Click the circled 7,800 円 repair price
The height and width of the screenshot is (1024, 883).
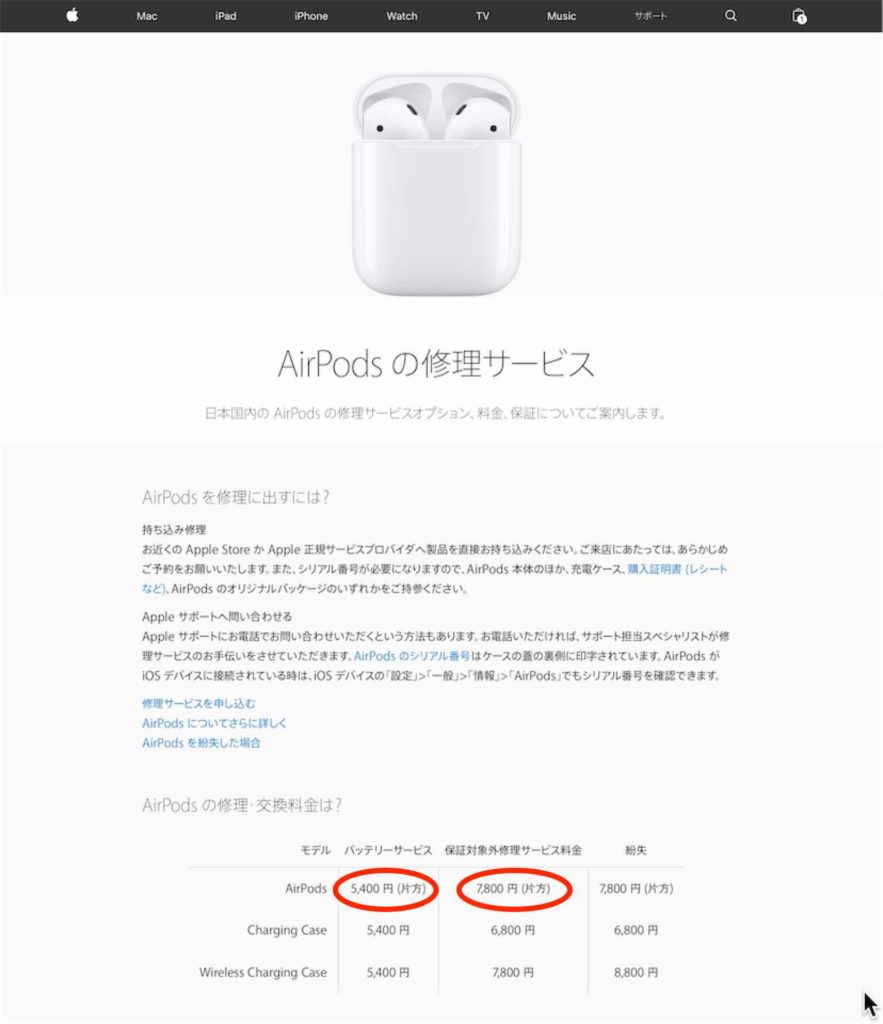[x=513, y=888]
